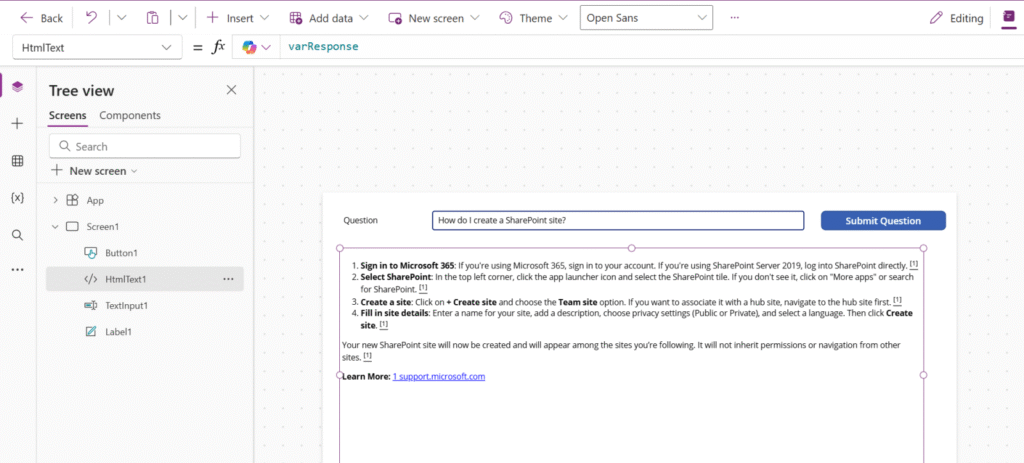Open the Insert menu
The height and width of the screenshot is (463, 1024).
tap(238, 18)
